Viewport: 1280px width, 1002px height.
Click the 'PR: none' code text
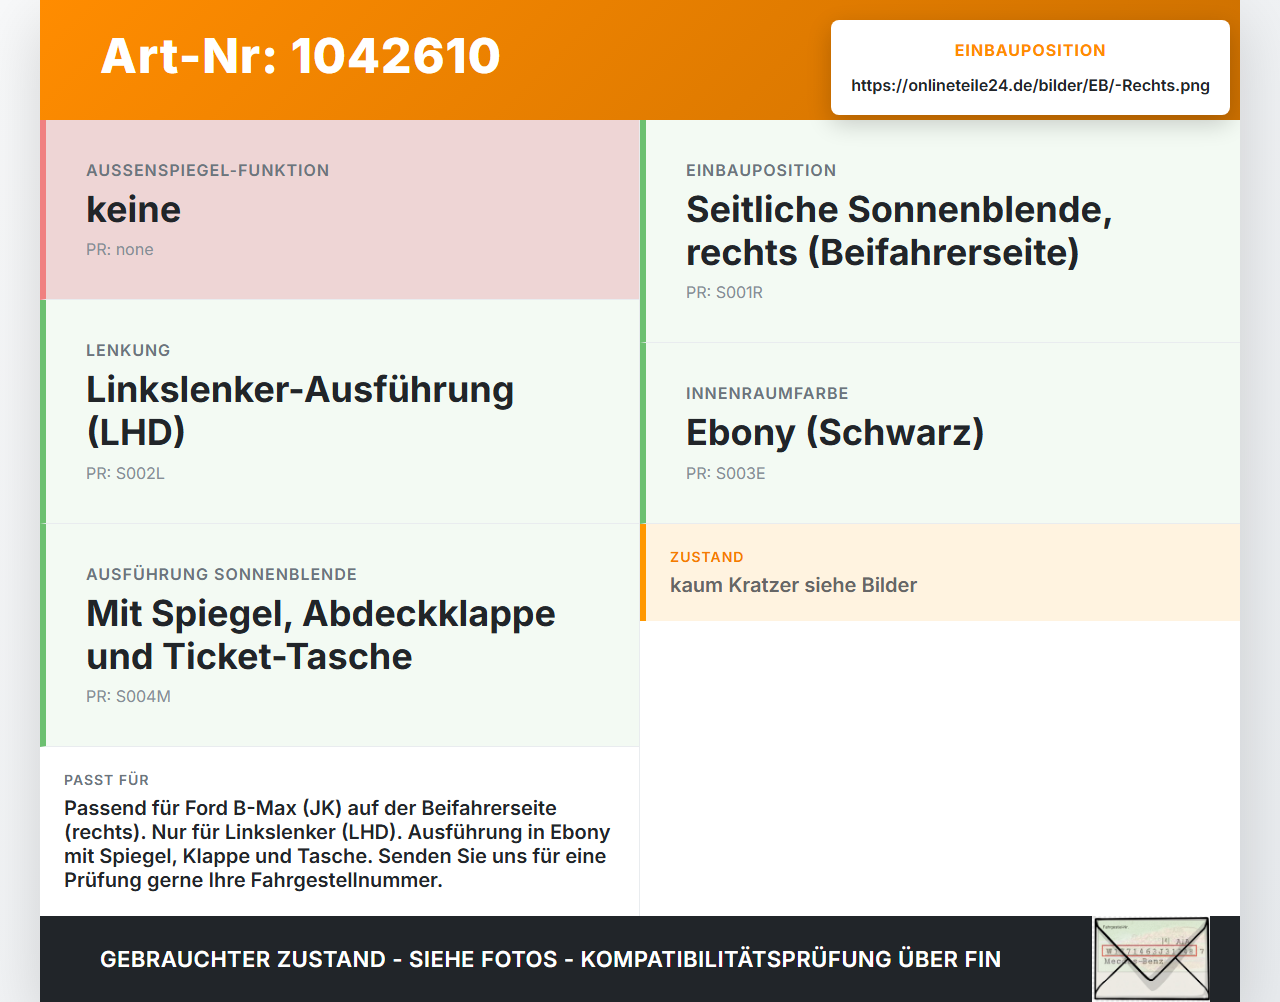(x=120, y=250)
